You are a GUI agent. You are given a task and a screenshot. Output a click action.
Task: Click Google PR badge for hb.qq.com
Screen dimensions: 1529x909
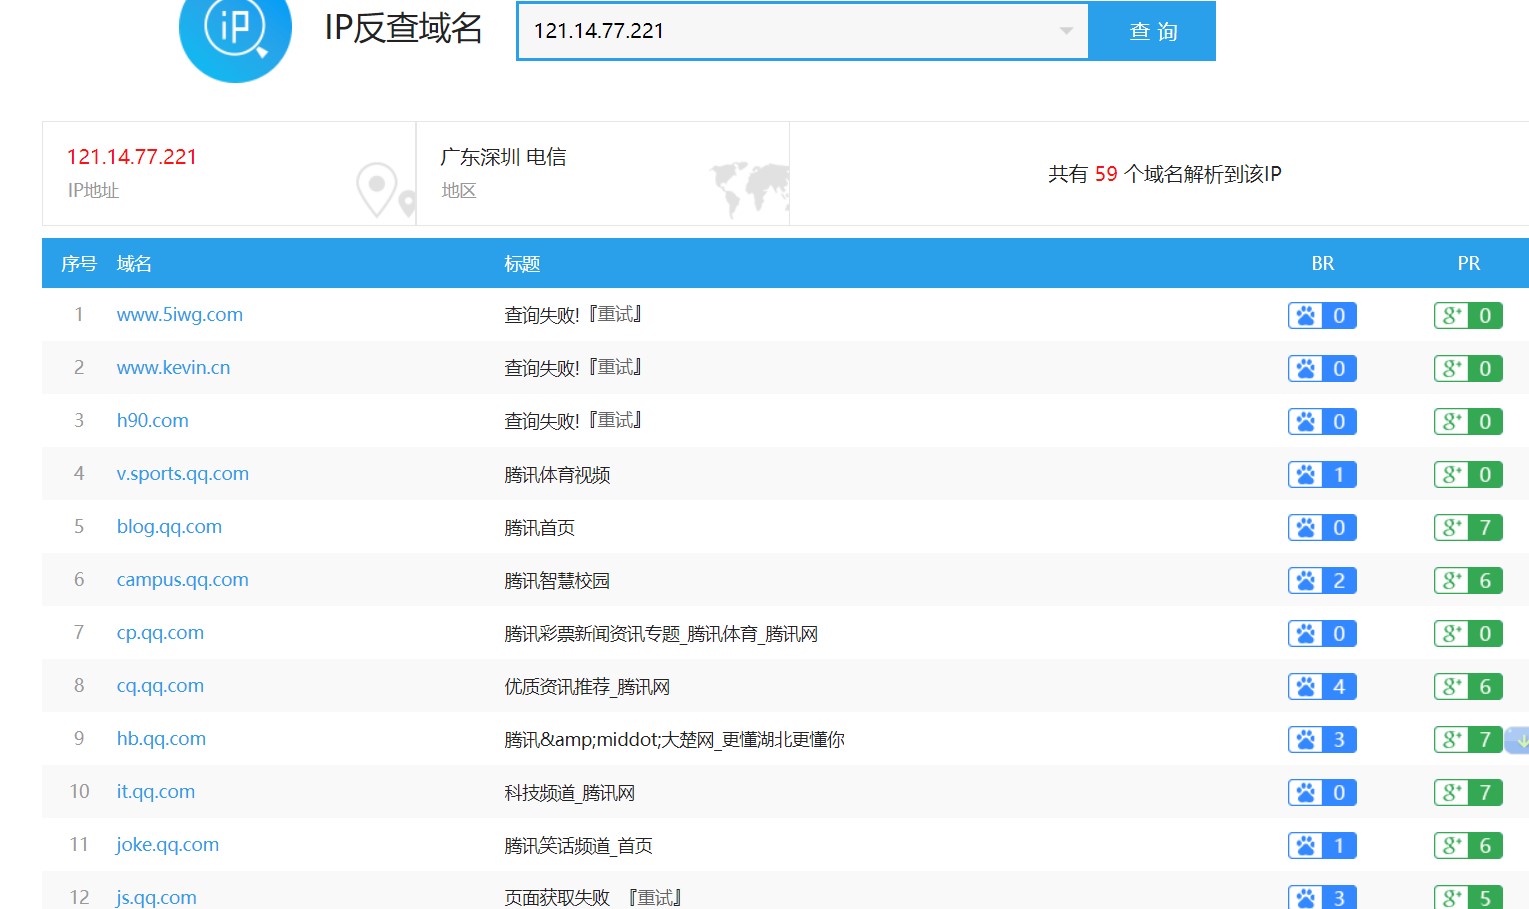[1468, 740]
